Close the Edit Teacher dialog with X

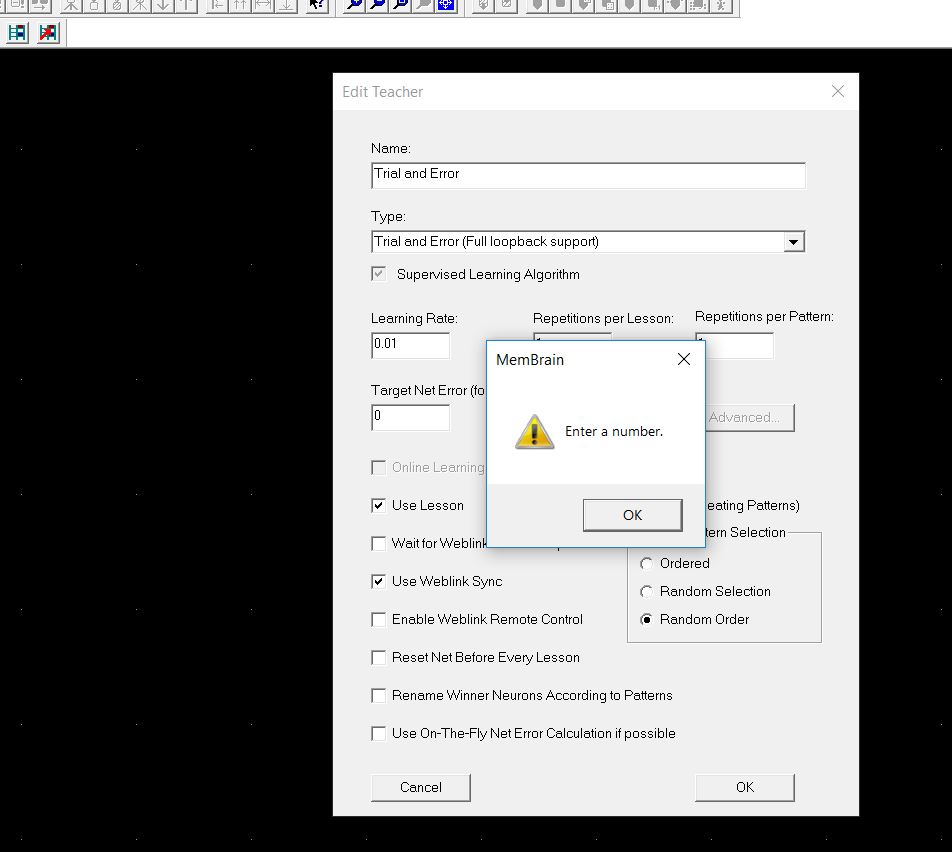tap(838, 92)
